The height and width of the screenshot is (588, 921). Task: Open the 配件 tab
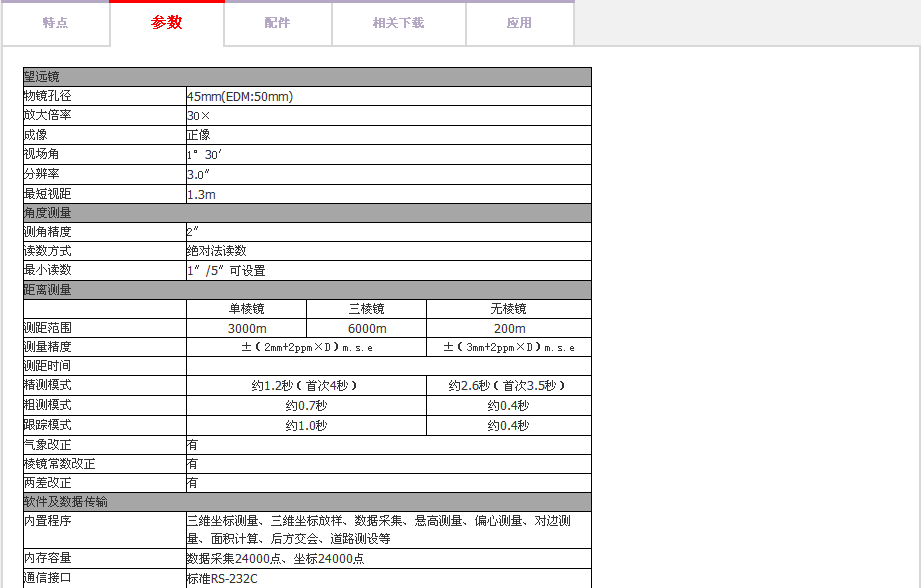pos(277,23)
